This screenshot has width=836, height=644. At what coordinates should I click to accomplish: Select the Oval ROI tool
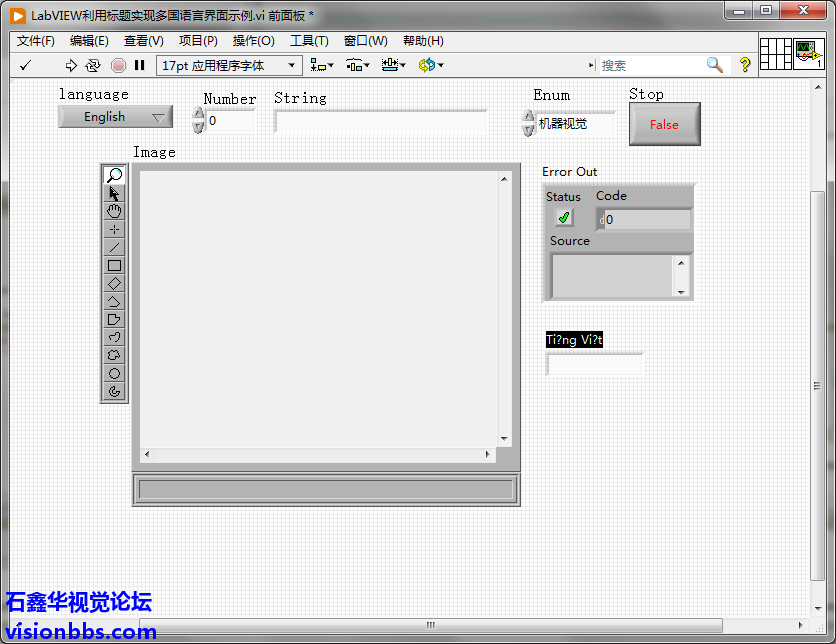[114, 373]
